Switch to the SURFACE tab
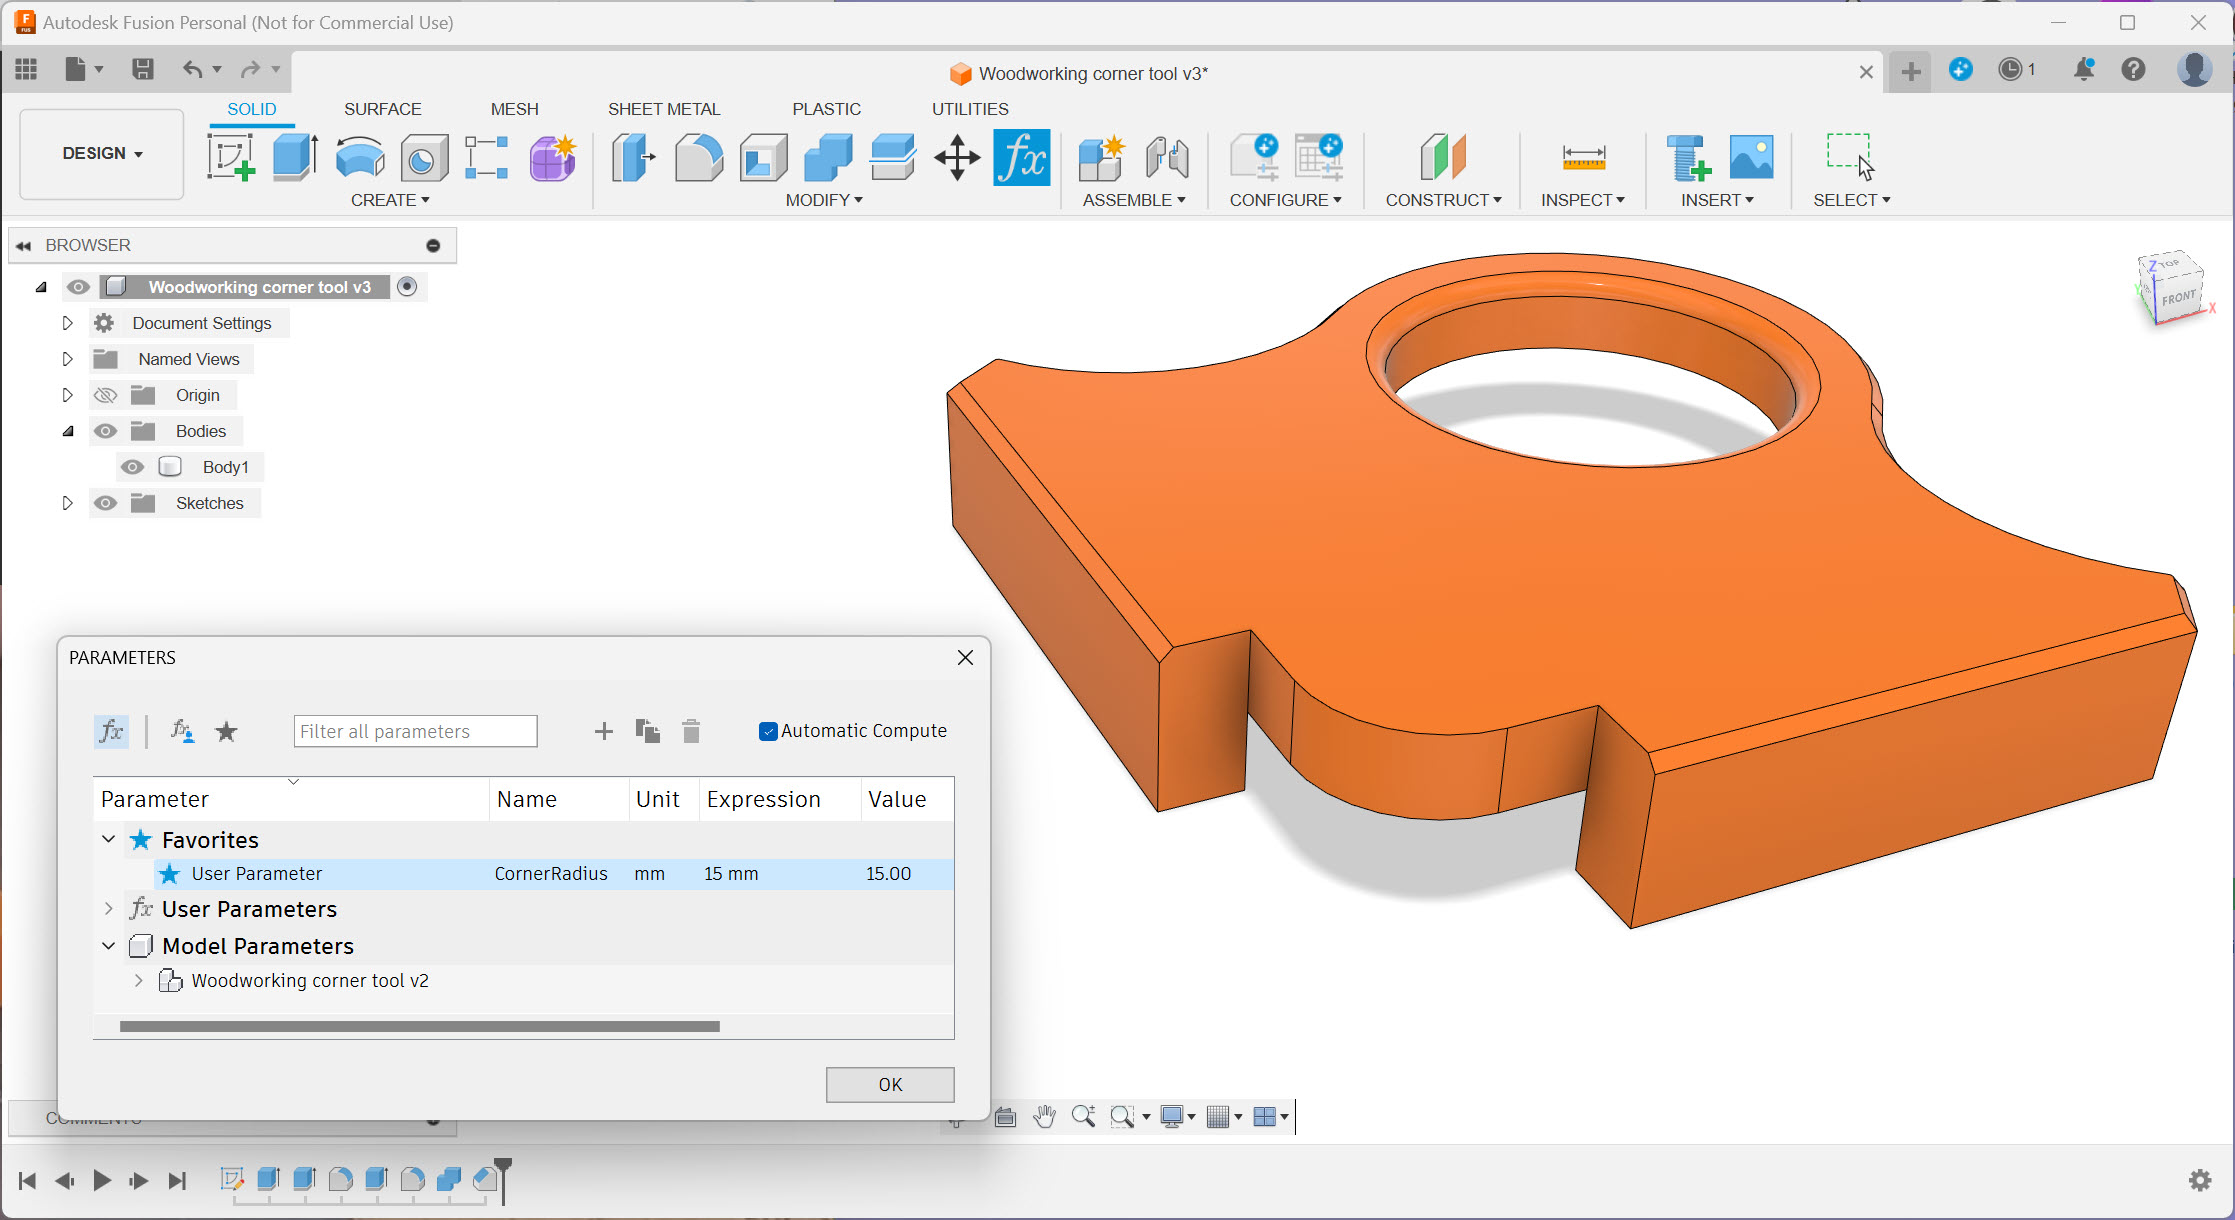Viewport: 2235px width, 1220px height. [x=382, y=109]
